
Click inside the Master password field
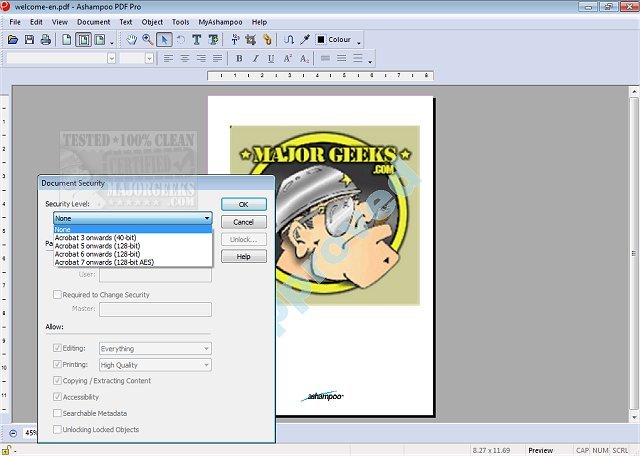[155, 309]
